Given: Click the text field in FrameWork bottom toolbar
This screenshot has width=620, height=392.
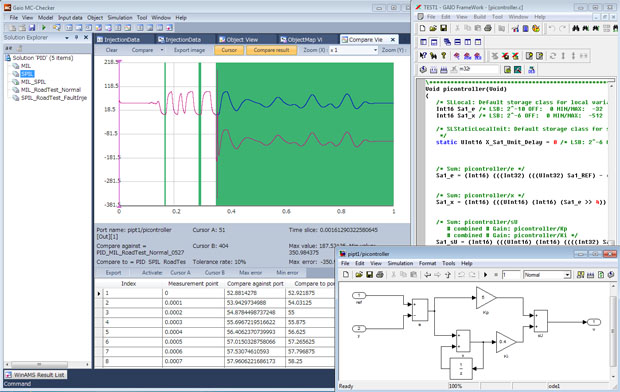Looking at the screenshot, I should click(x=478, y=70).
